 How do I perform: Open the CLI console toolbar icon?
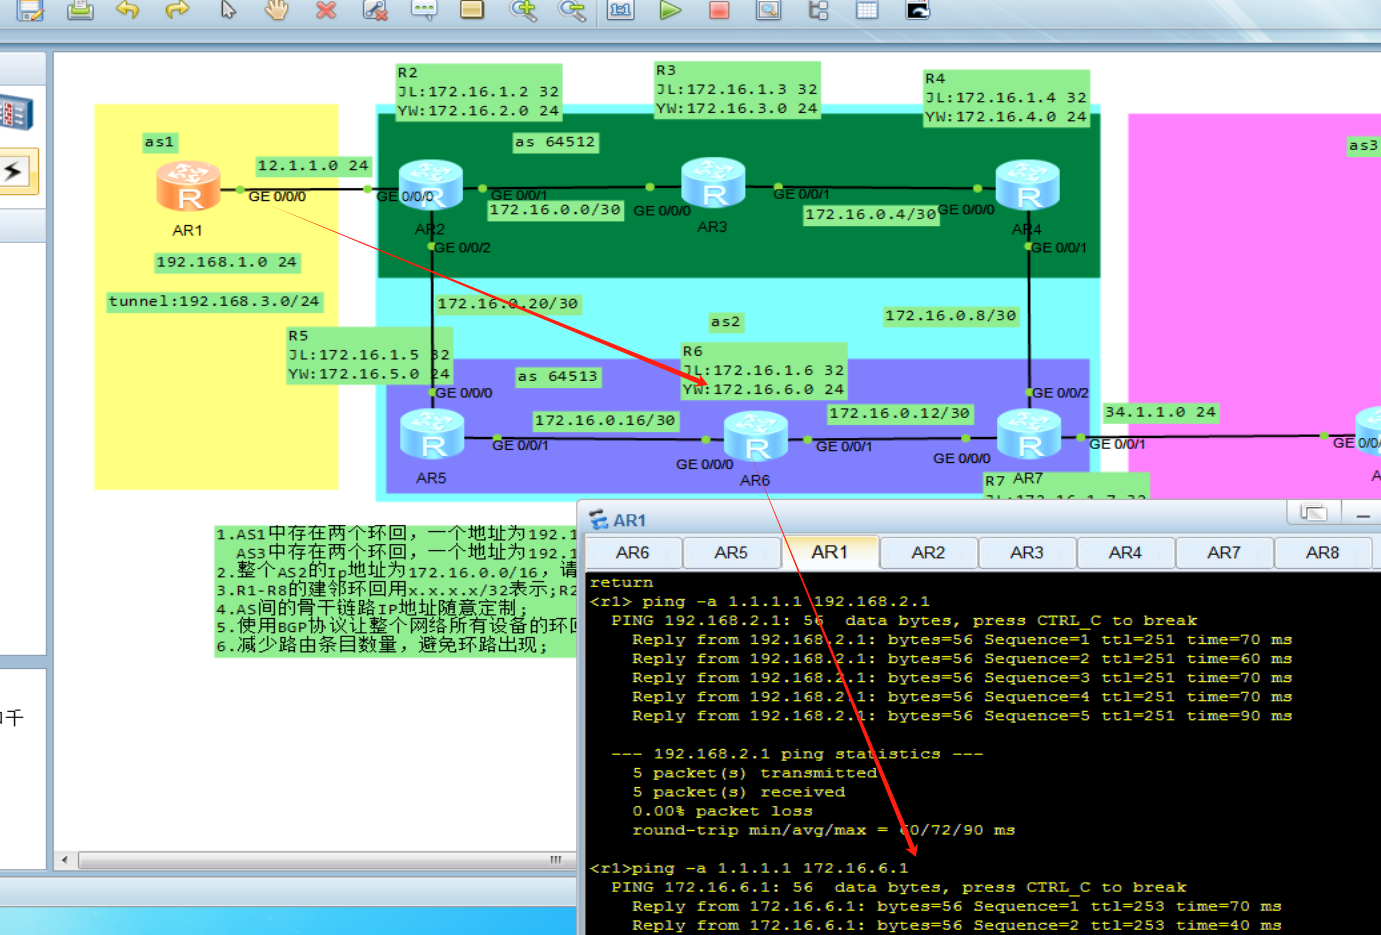pyautogui.click(x=917, y=10)
